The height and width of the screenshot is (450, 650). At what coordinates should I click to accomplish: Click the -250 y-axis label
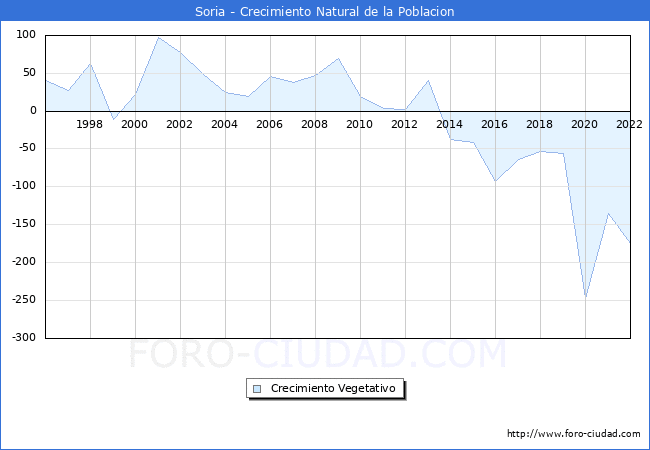(24, 299)
